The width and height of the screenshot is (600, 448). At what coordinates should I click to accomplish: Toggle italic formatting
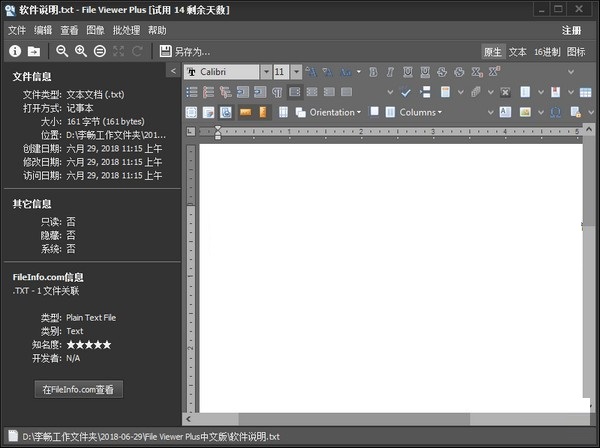(390, 72)
